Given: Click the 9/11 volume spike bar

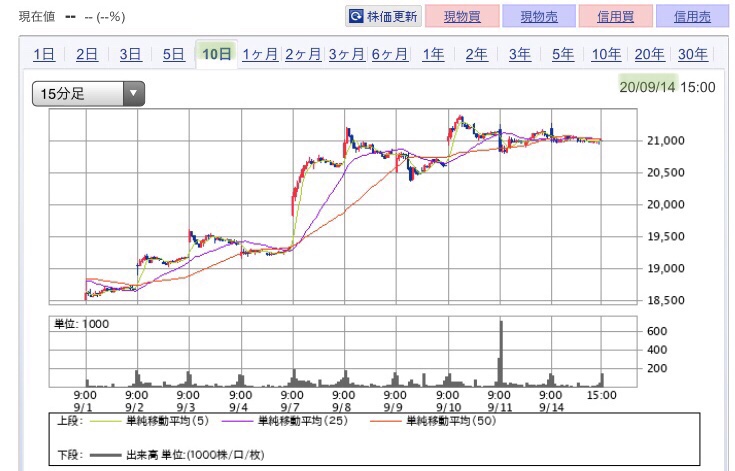Looking at the screenshot, I should pos(501,353).
